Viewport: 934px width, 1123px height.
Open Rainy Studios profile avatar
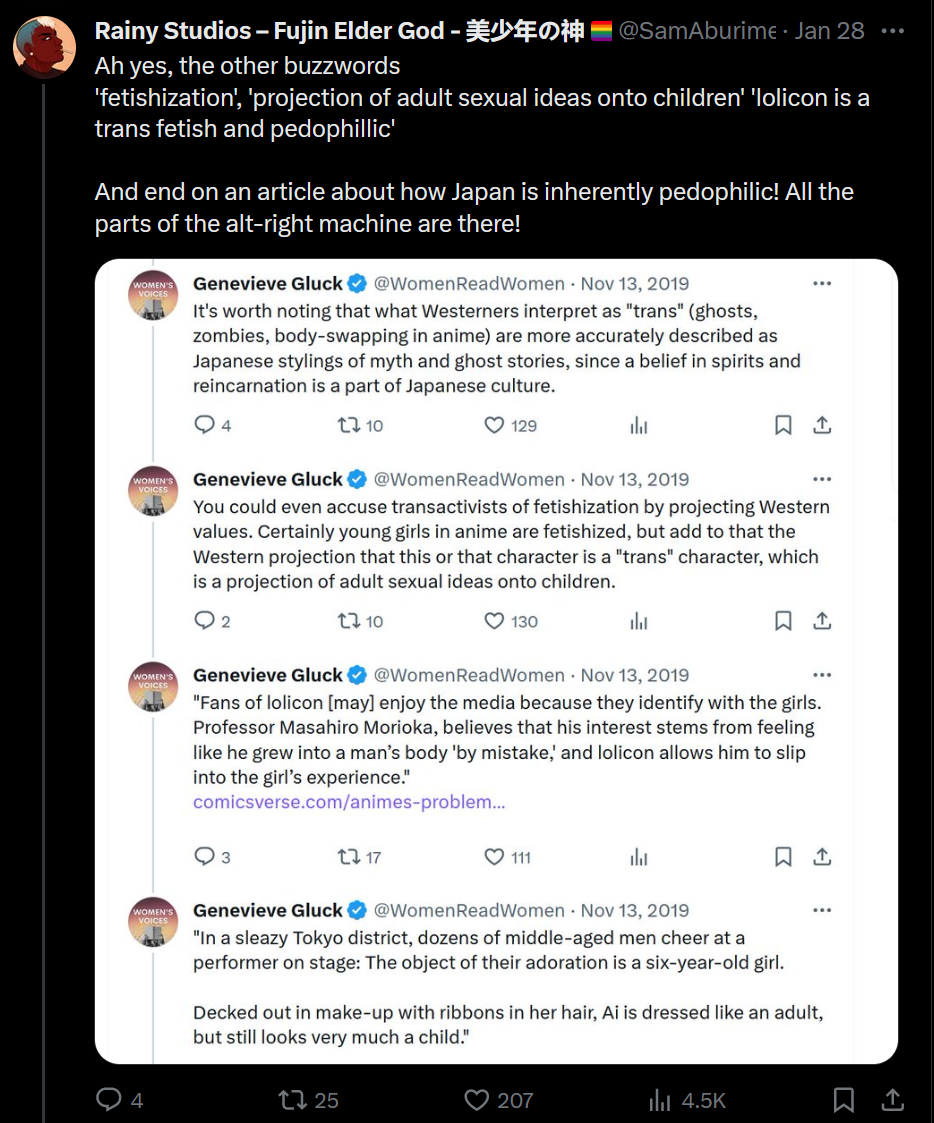44,46
